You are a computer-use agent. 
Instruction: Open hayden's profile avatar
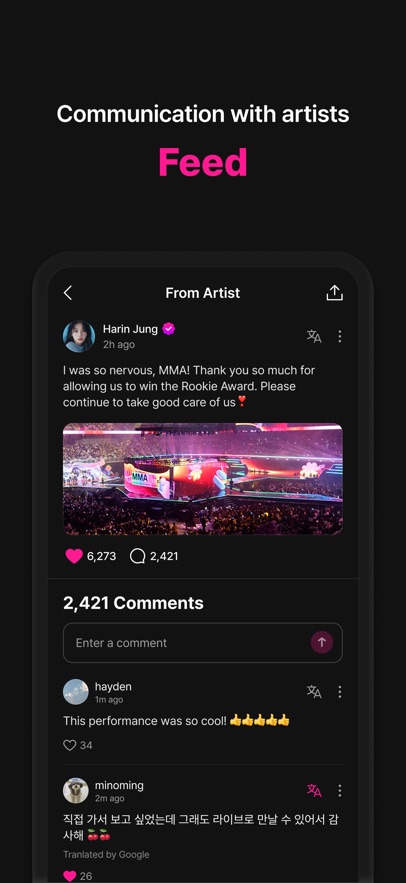75,692
